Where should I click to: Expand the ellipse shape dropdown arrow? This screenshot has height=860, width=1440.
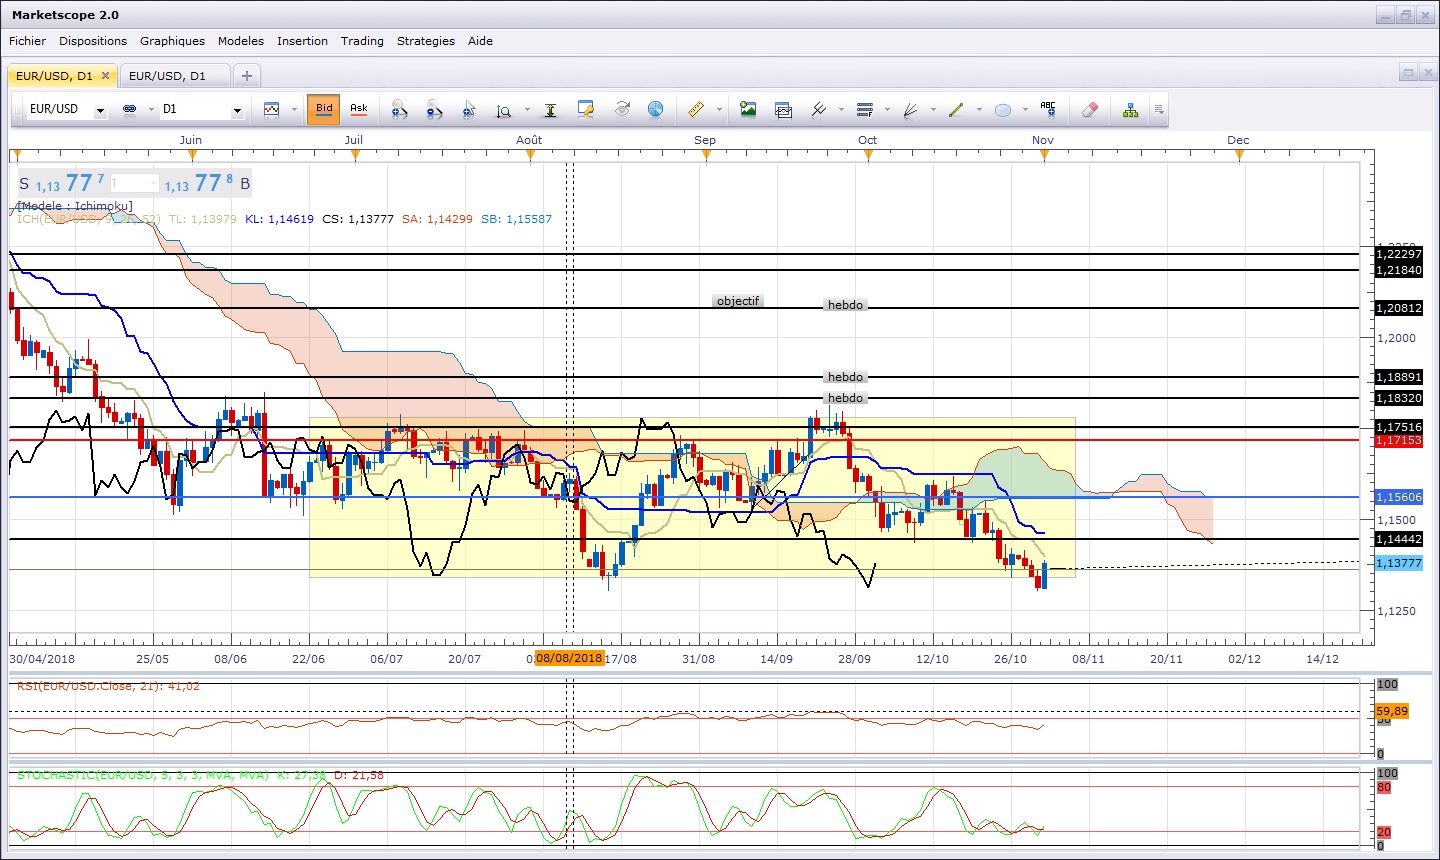(1025, 110)
